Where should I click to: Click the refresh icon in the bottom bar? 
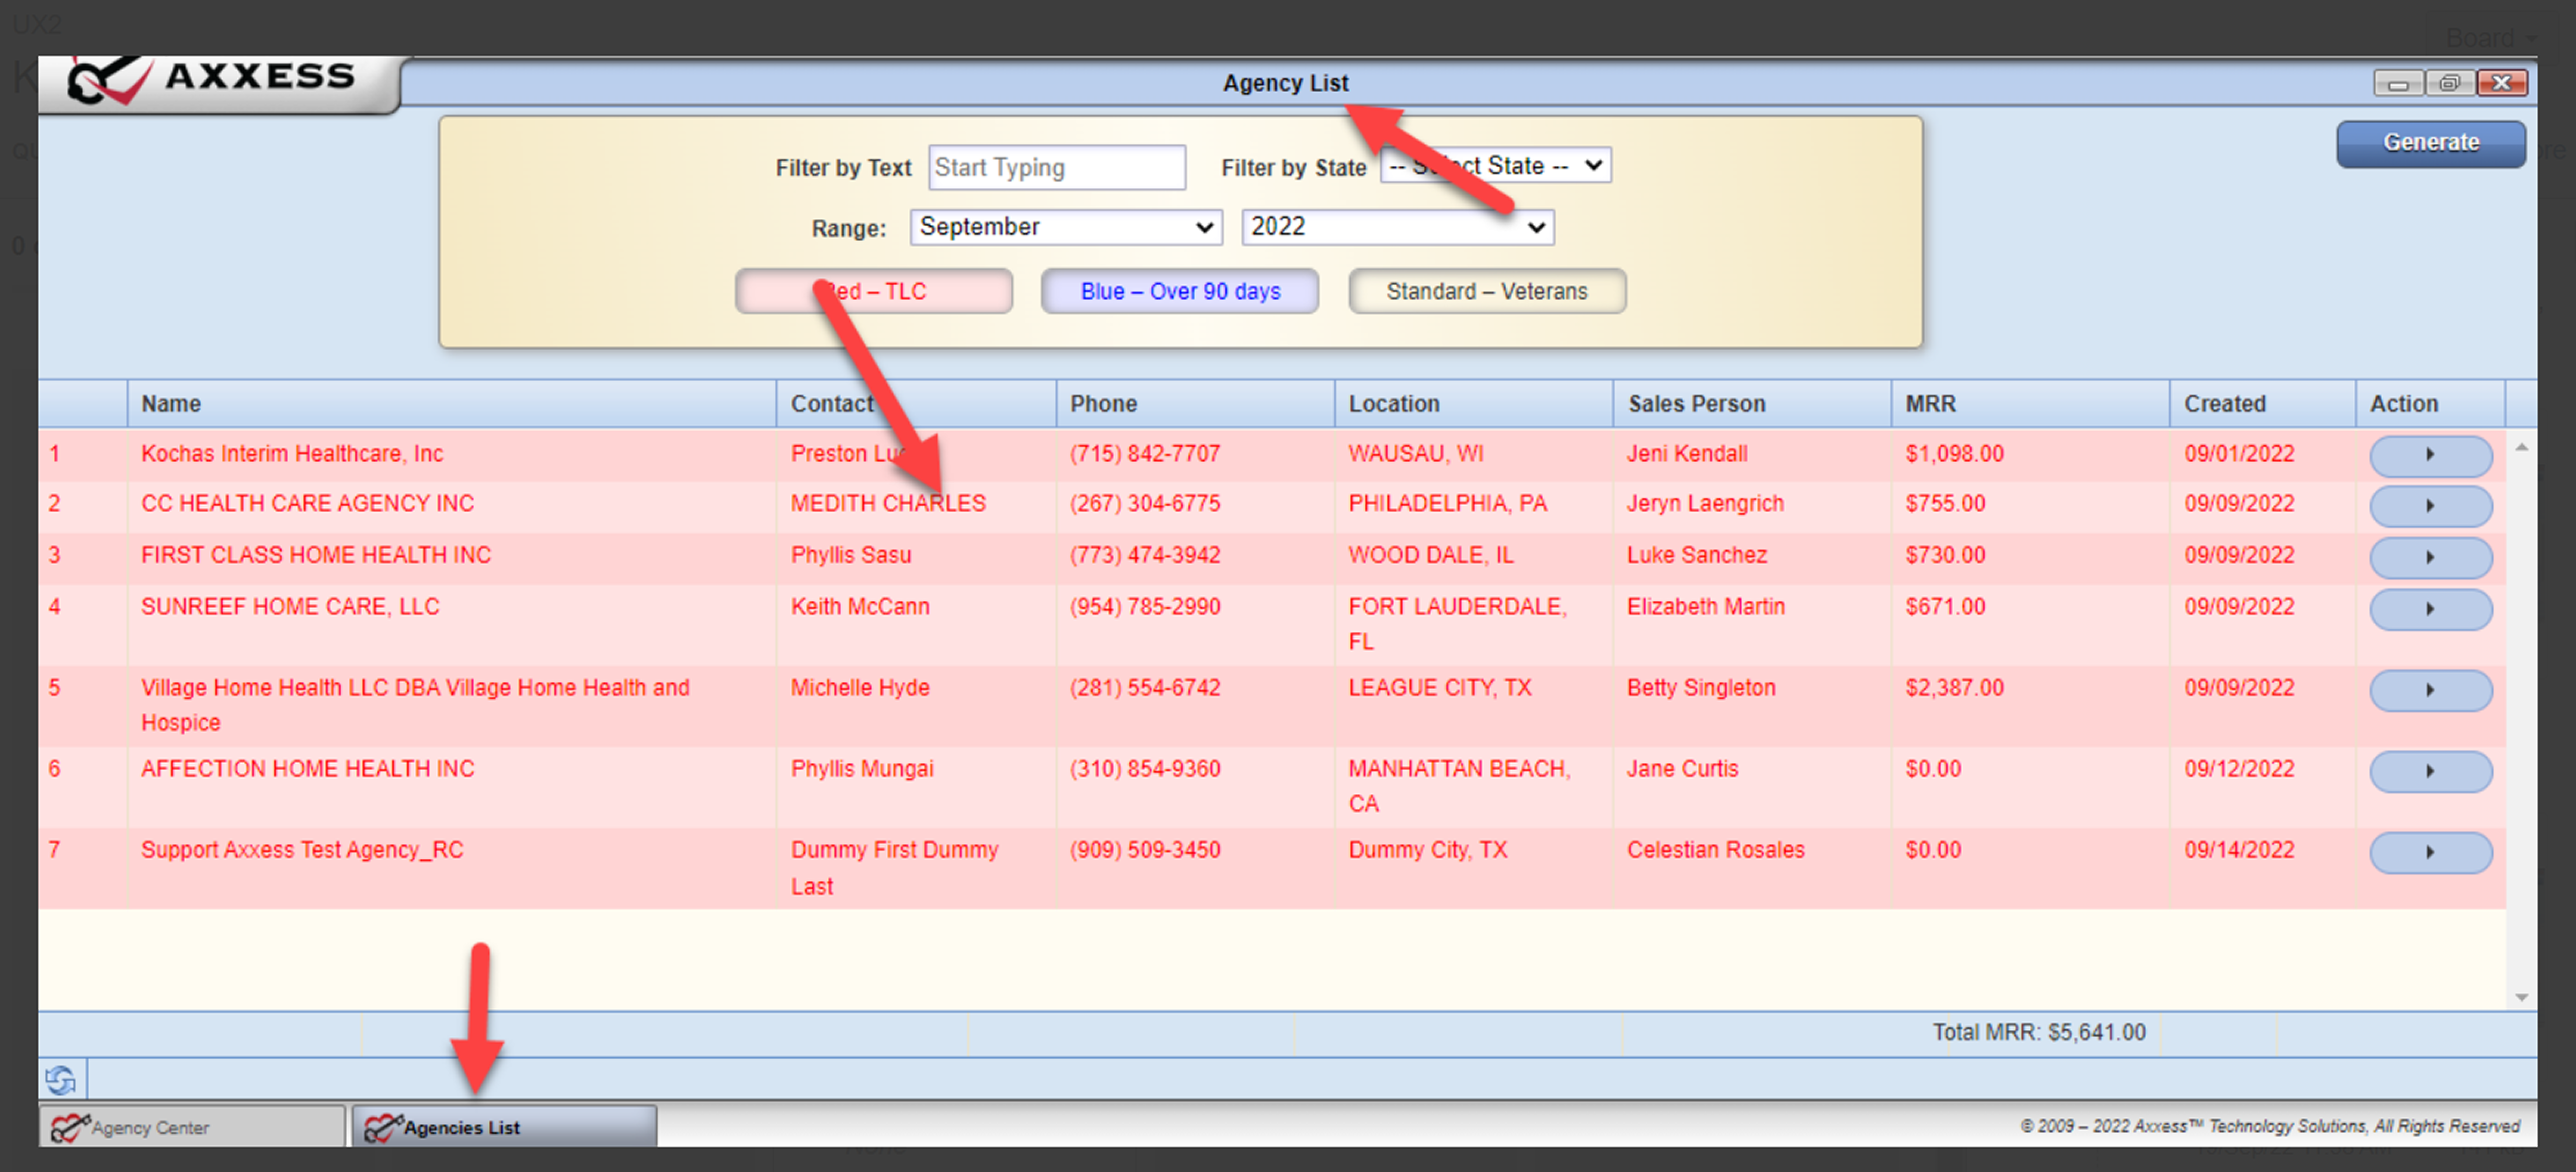[61, 1079]
